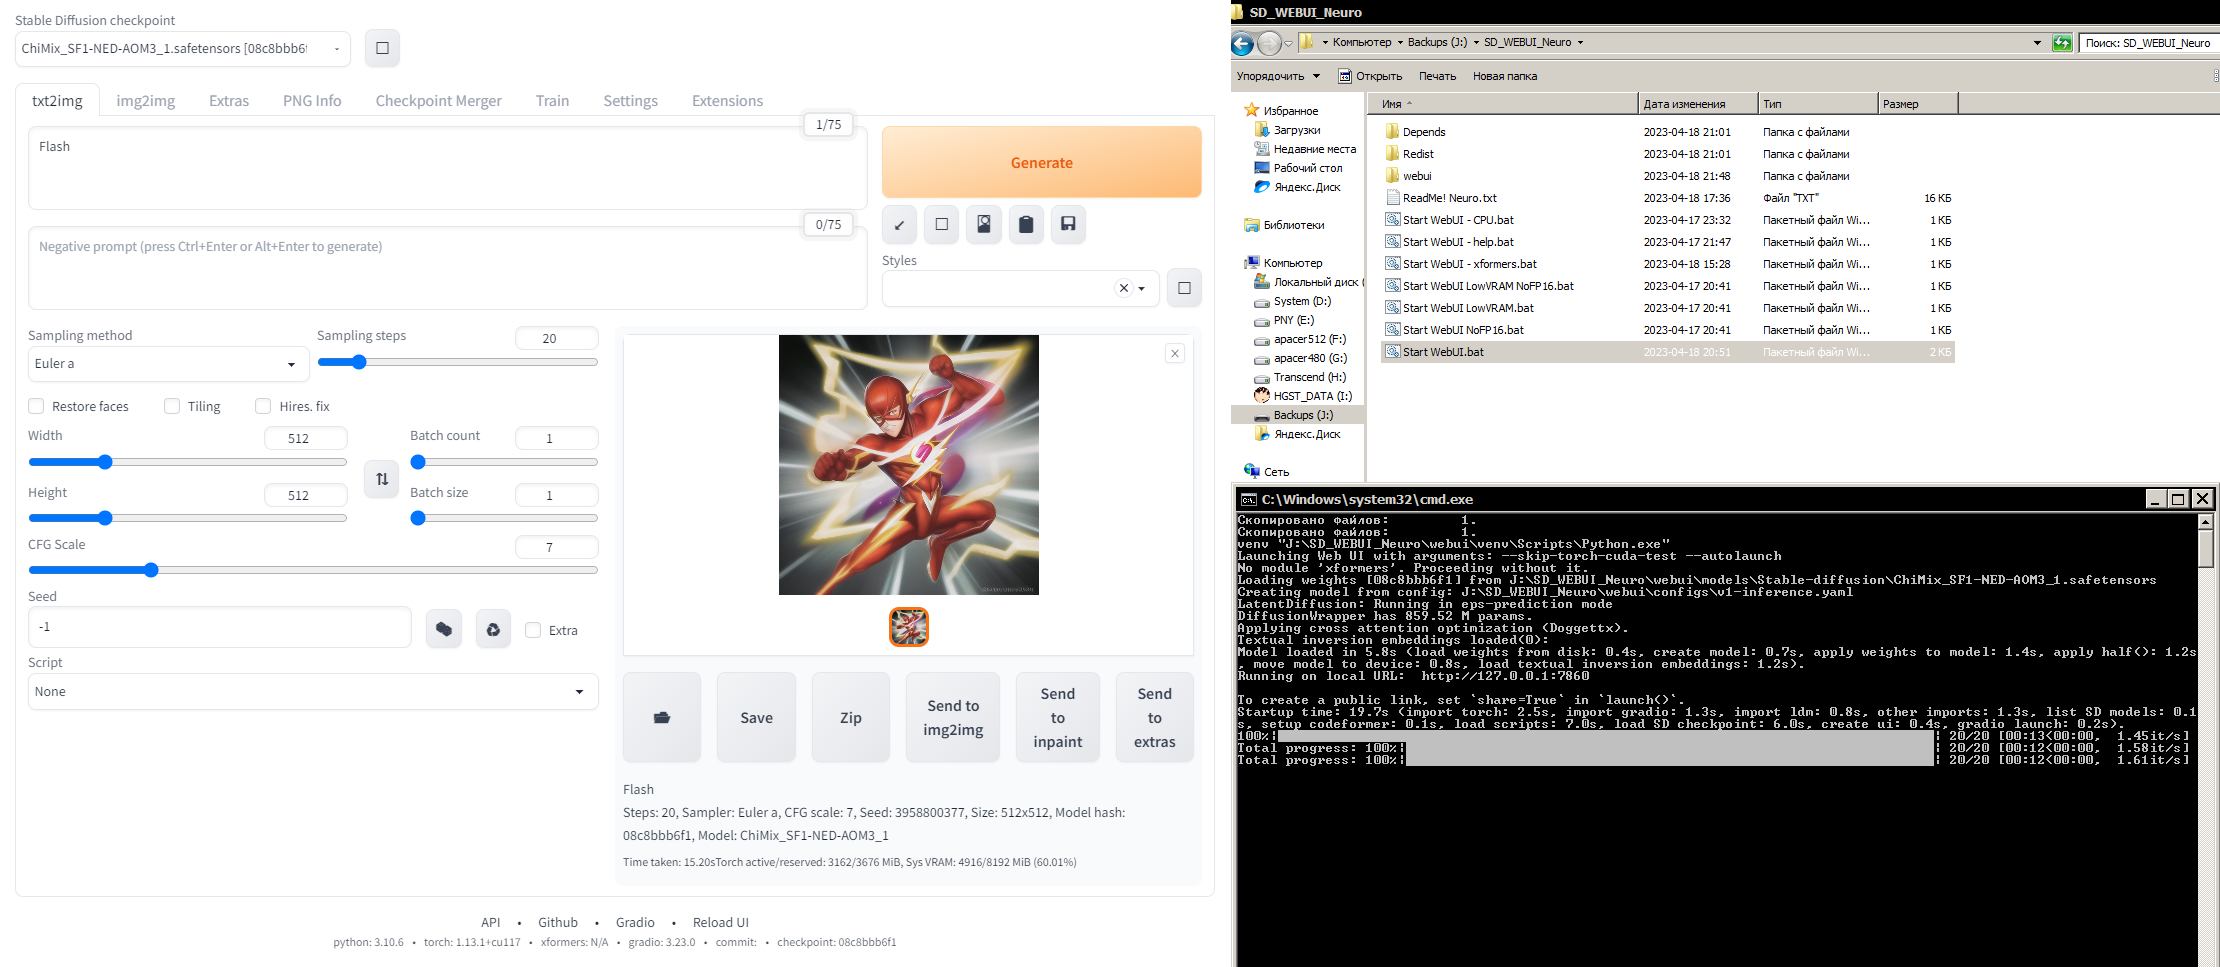The image size is (2220, 967).
Task: Click the Negative prompt text area
Action: 447,268
